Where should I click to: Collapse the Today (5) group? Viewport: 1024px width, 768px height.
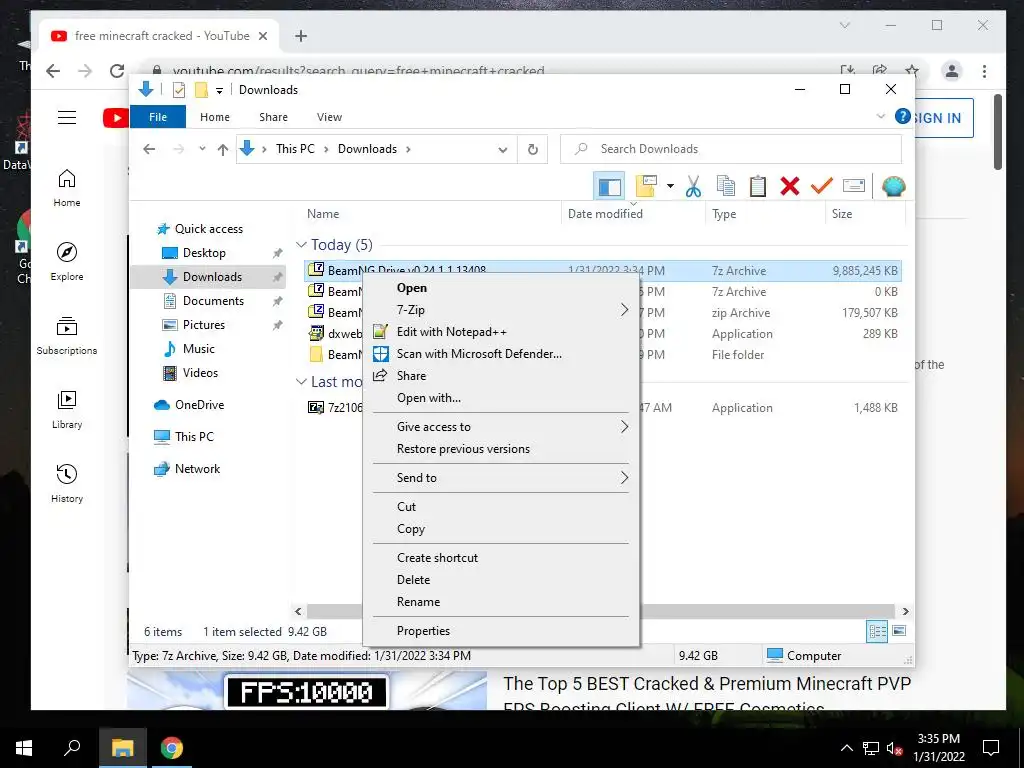[301, 245]
